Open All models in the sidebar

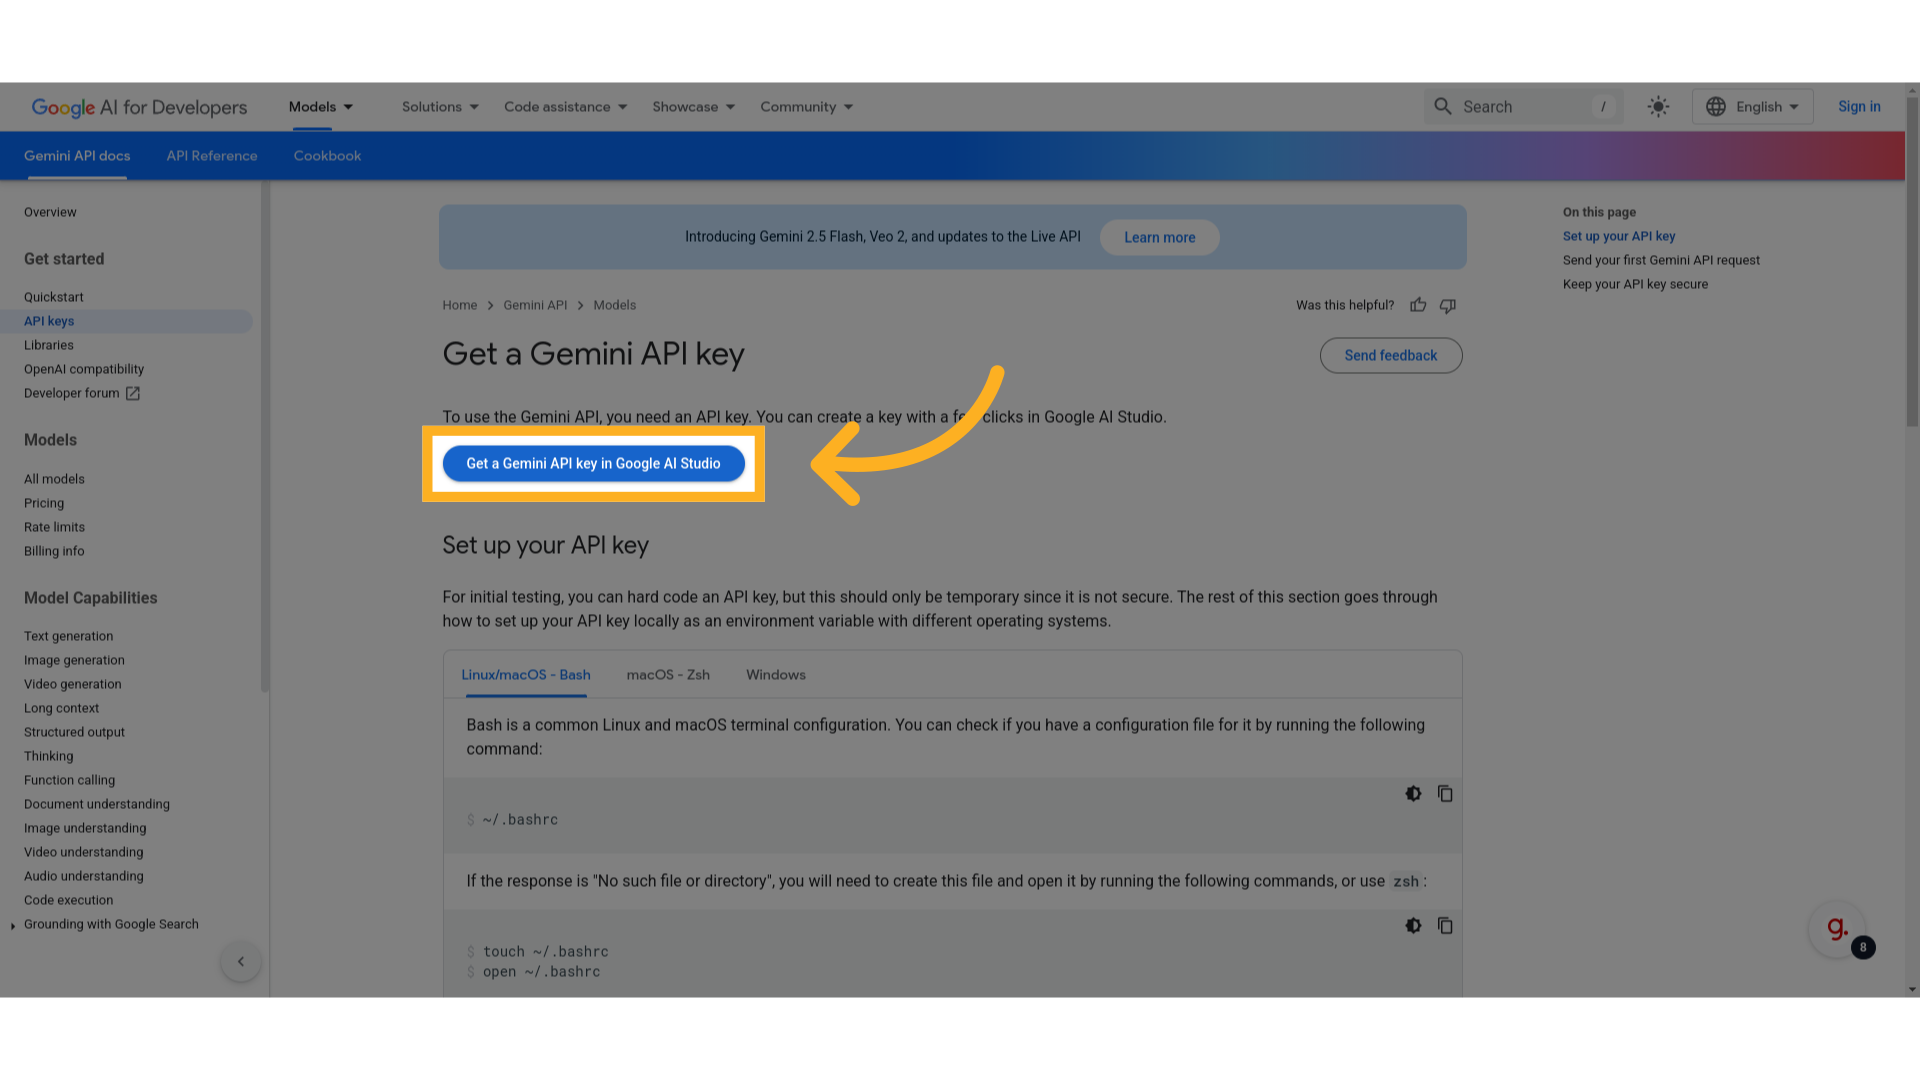[54, 479]
